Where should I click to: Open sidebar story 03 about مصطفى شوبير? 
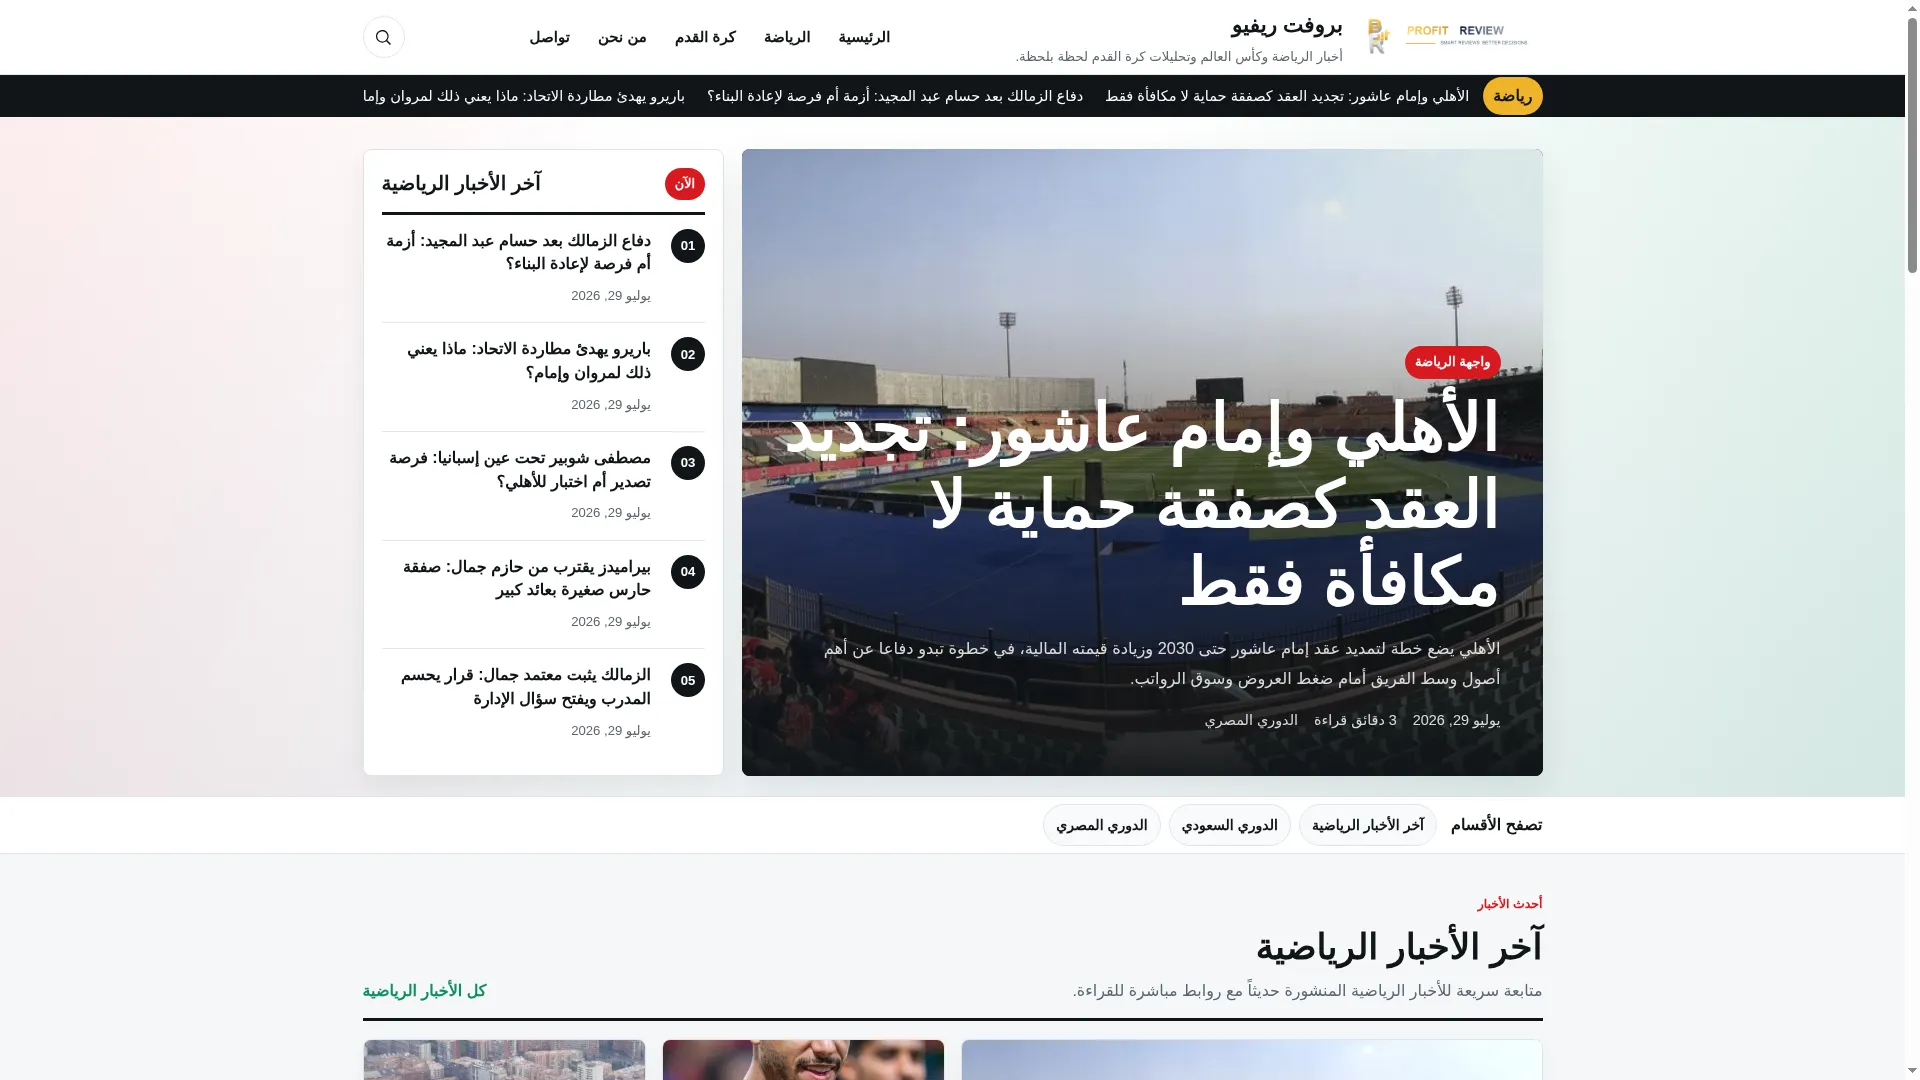point(519,470)
